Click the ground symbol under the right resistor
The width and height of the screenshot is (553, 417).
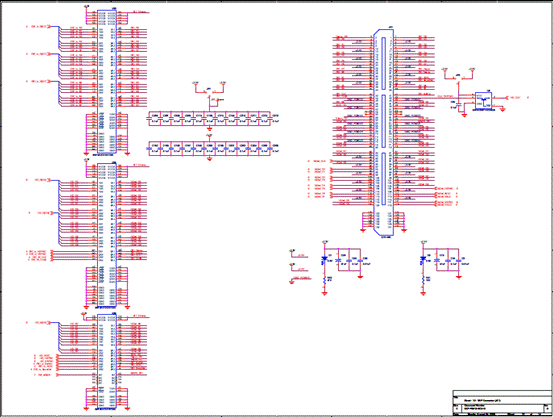coord(423,293)
